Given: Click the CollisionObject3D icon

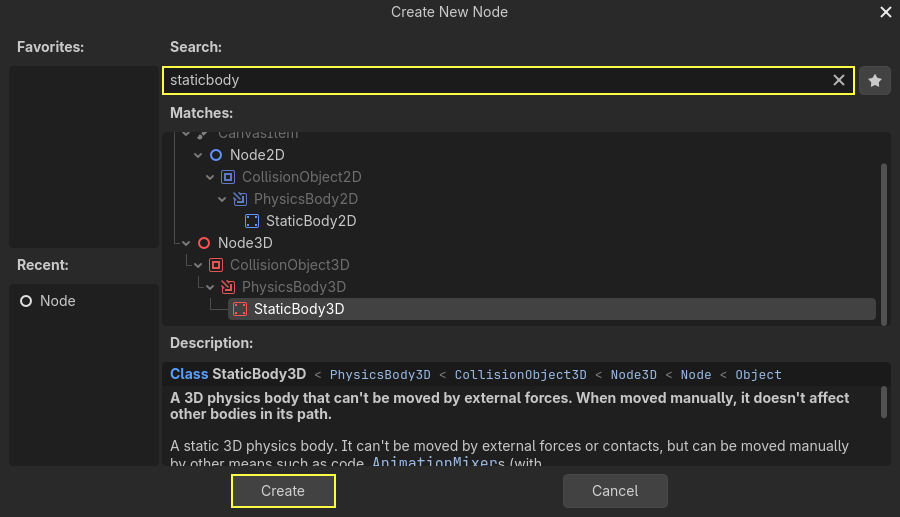Looking at the screenshot, I should pyautogui.click(x=216, y=265).
